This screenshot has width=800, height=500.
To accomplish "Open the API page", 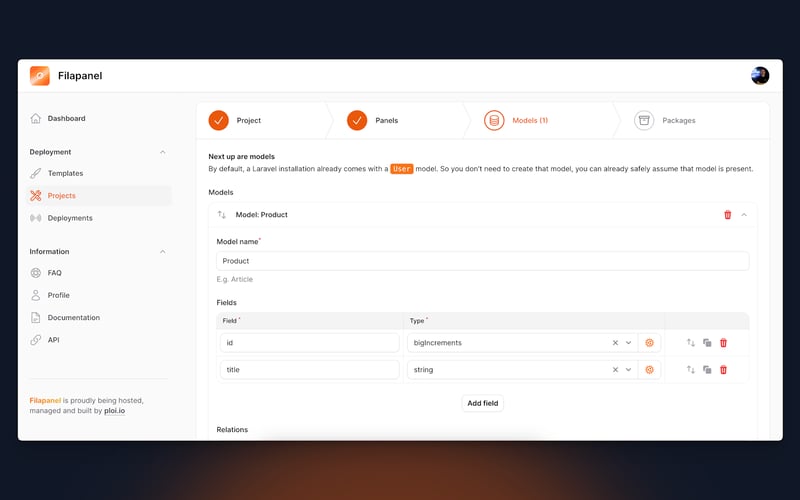I will click(x=54, y=340).
